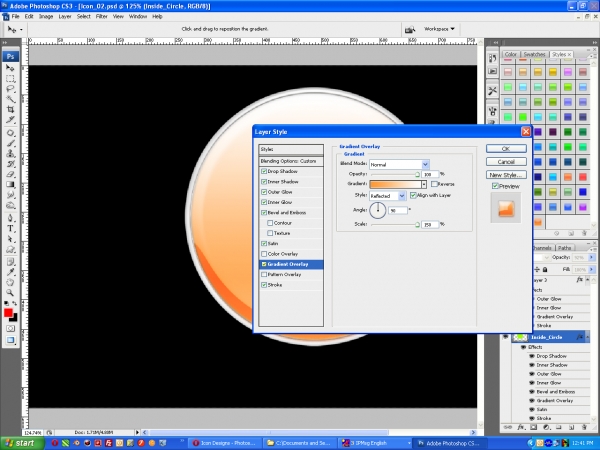
Task: Select the Zoom tool
Action: click(10, 293)
